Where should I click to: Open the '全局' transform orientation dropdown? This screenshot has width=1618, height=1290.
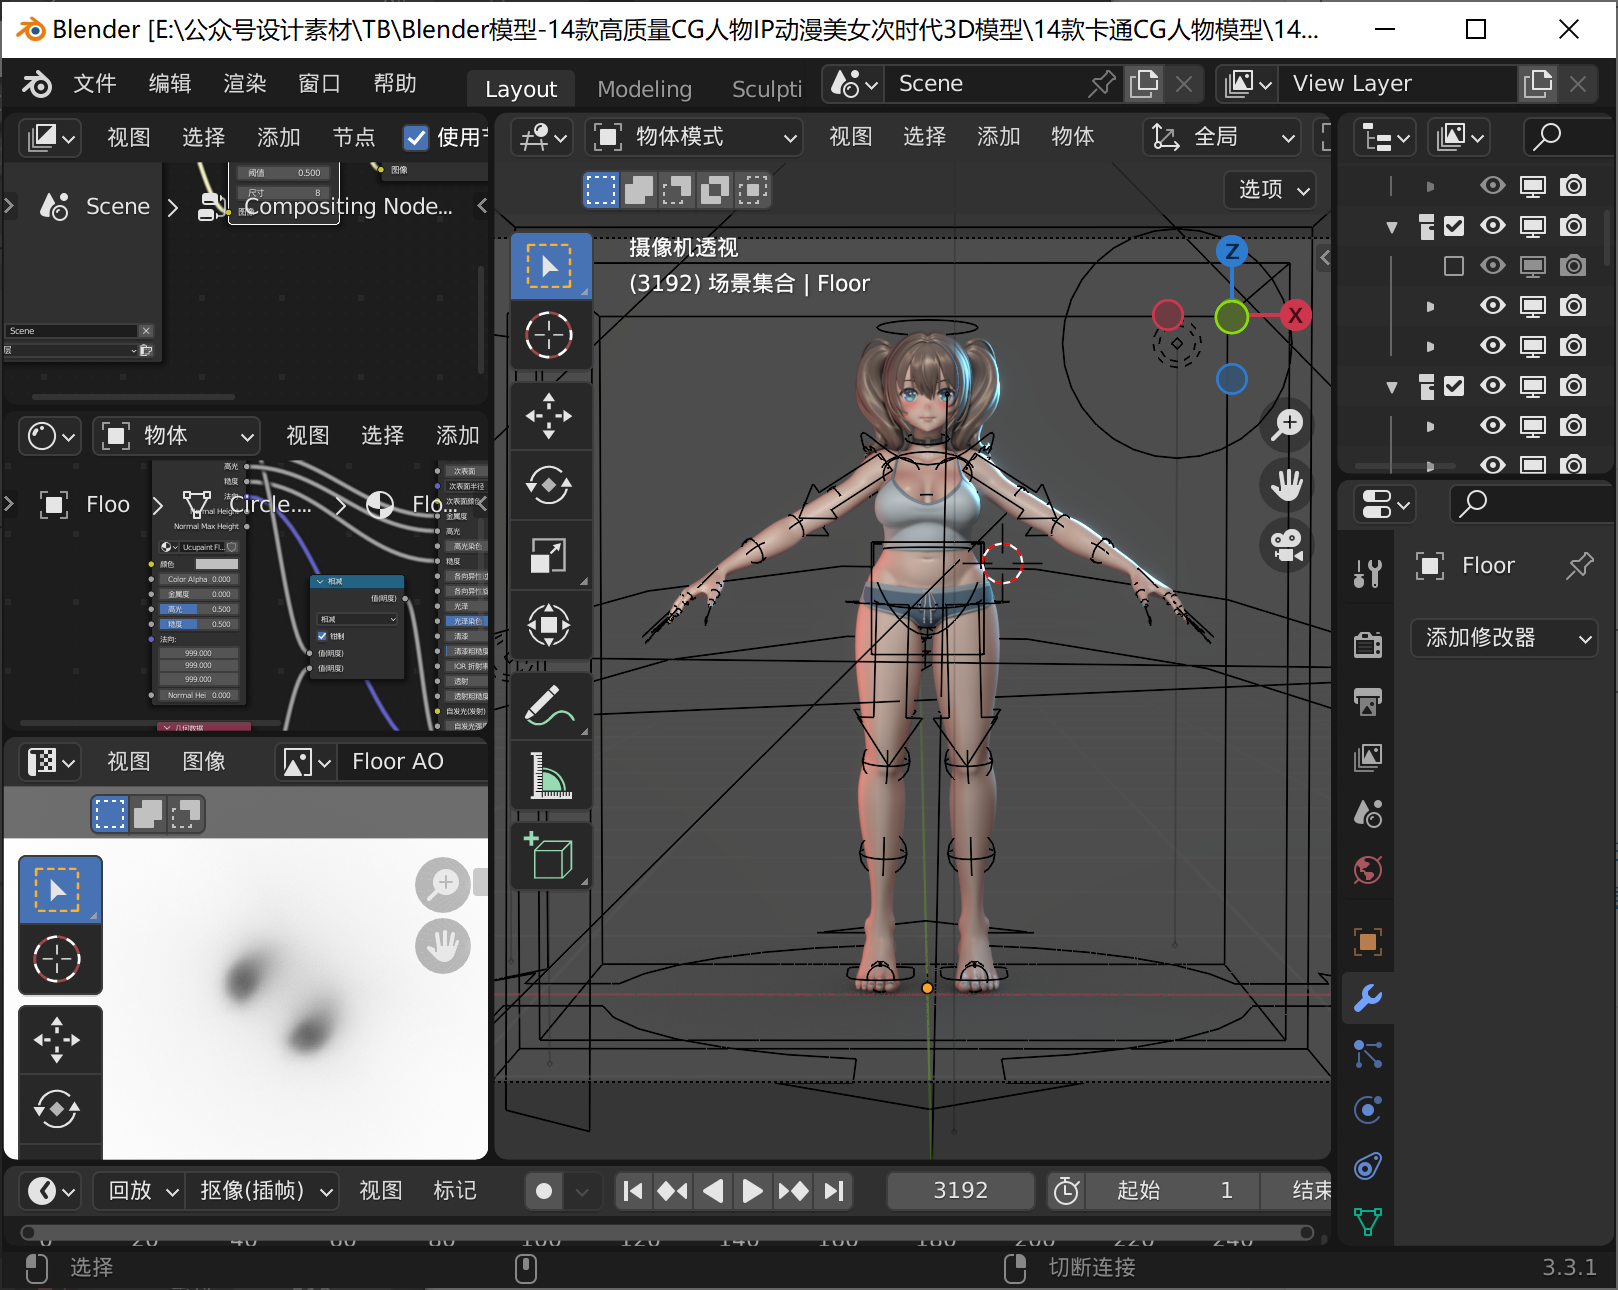pyautogui.click(x=1223, y=137)
